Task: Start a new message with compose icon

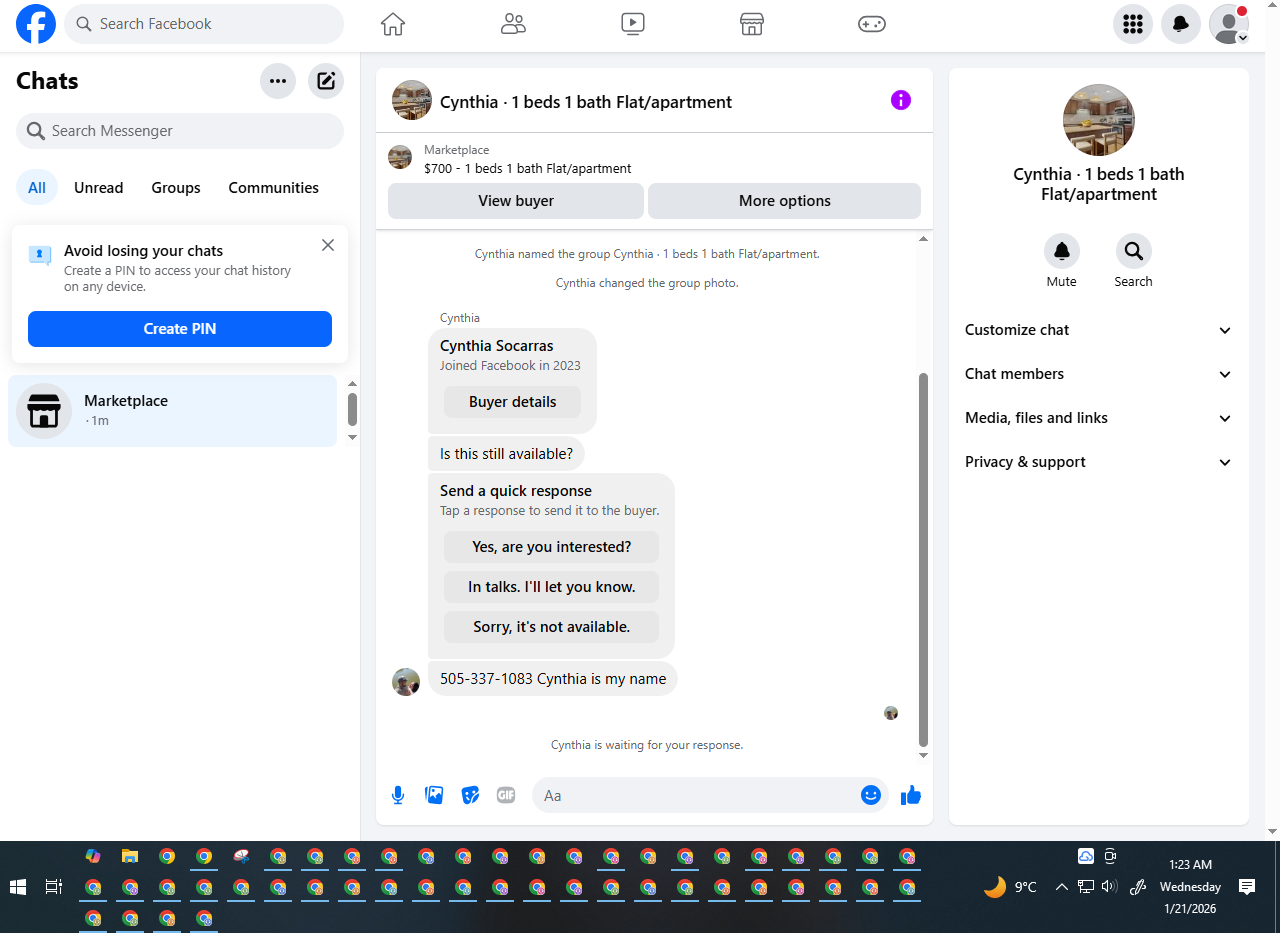Action: [x=326, y=81]
